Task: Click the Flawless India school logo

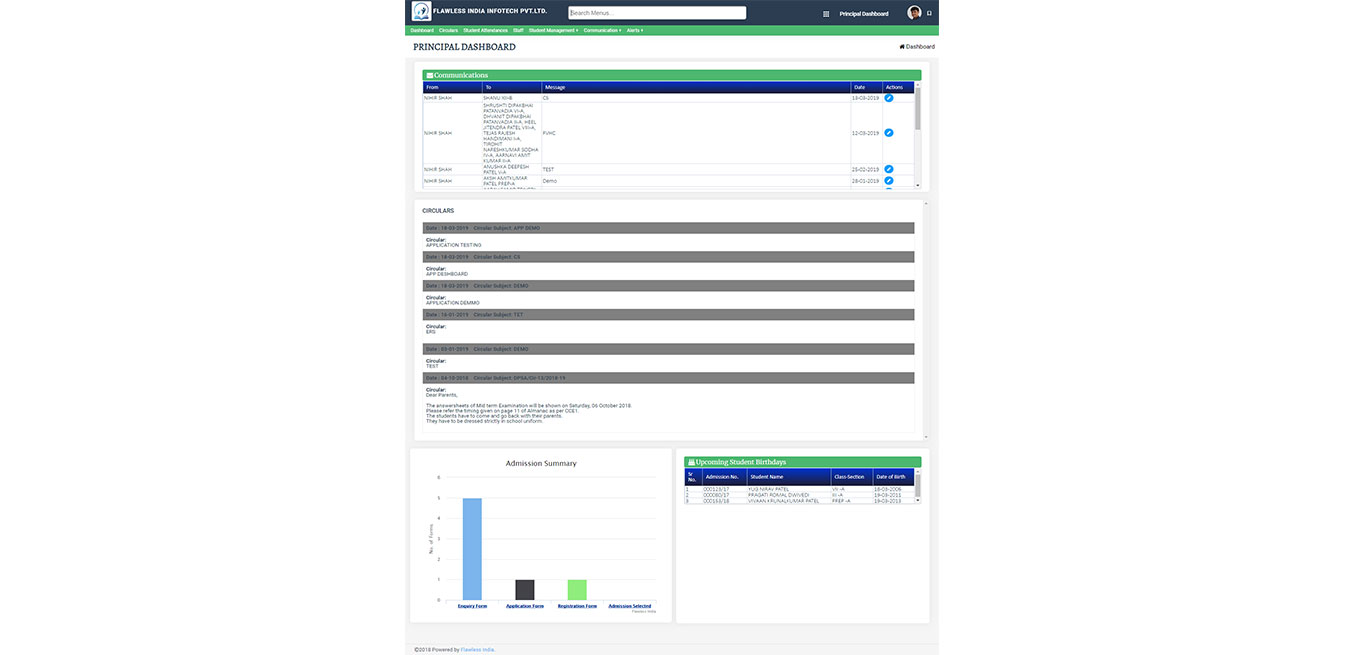Action: tap(421, 12)
